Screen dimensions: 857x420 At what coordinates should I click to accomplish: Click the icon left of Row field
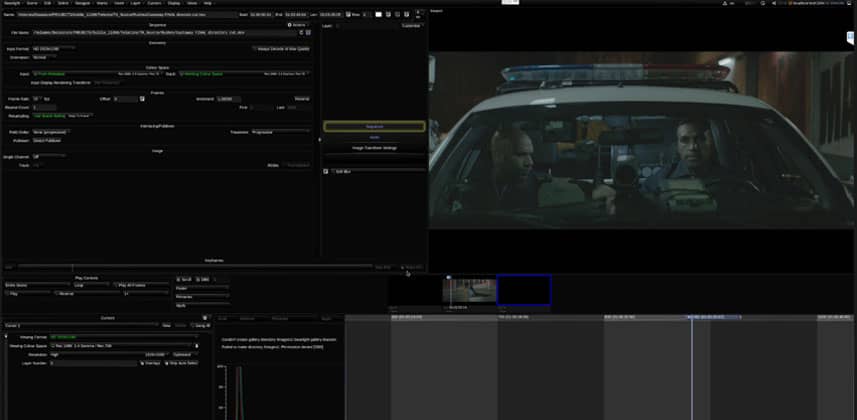[x=348, y=15]
